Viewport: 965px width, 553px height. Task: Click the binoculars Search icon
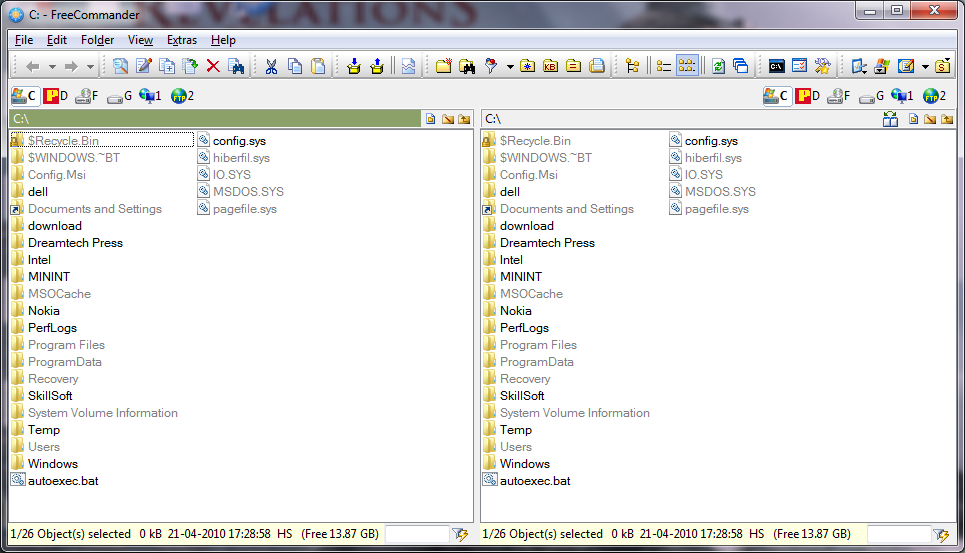[x=467, y=66]
